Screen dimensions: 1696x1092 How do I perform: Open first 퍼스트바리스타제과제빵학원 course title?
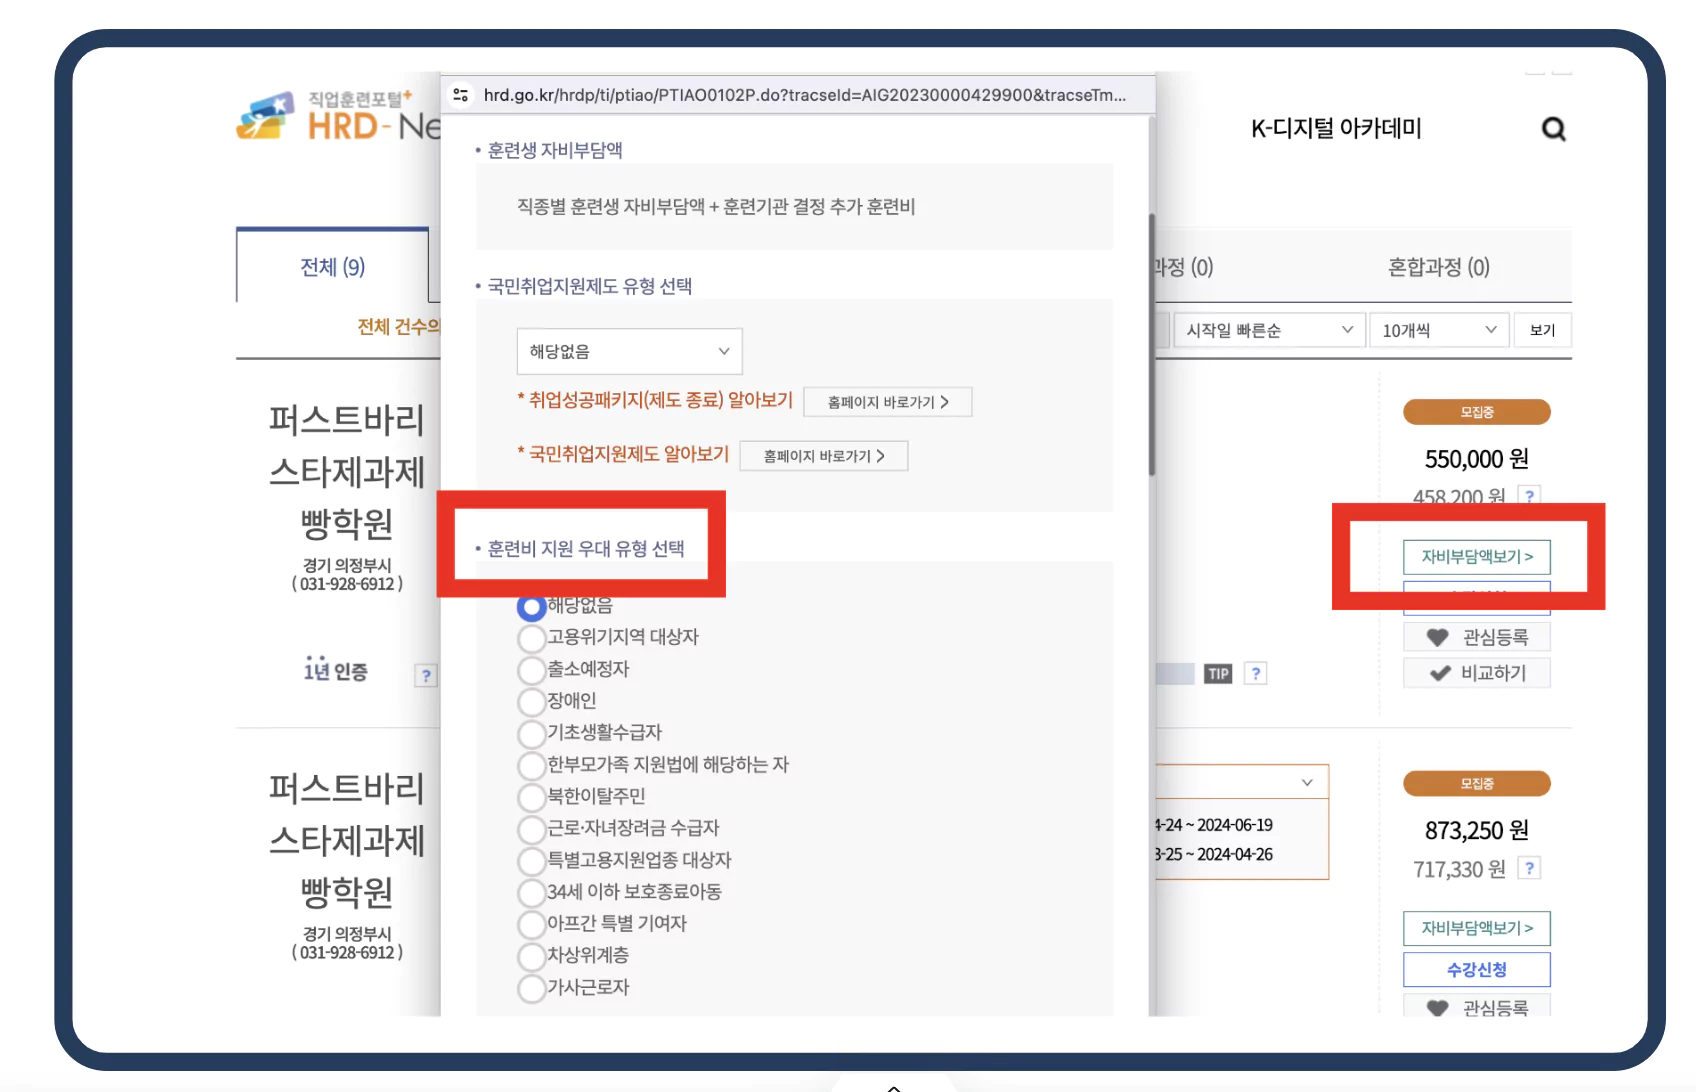point(347,471)
